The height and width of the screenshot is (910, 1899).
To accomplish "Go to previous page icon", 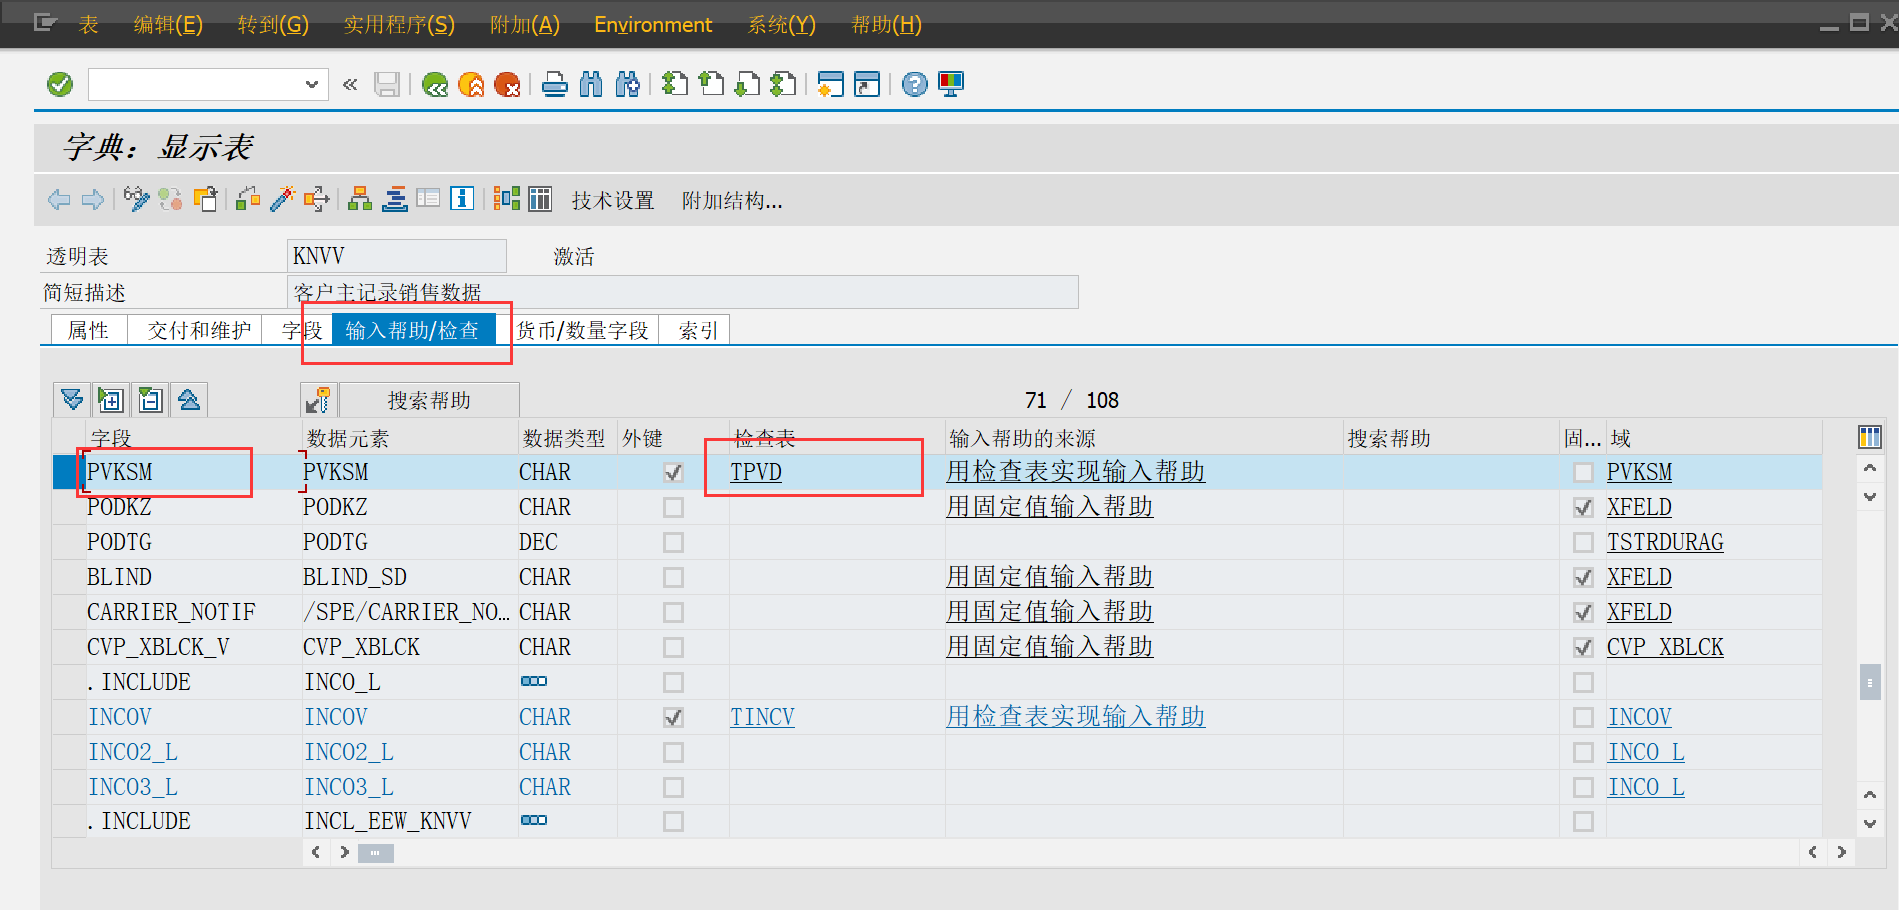I will [711, 85].
